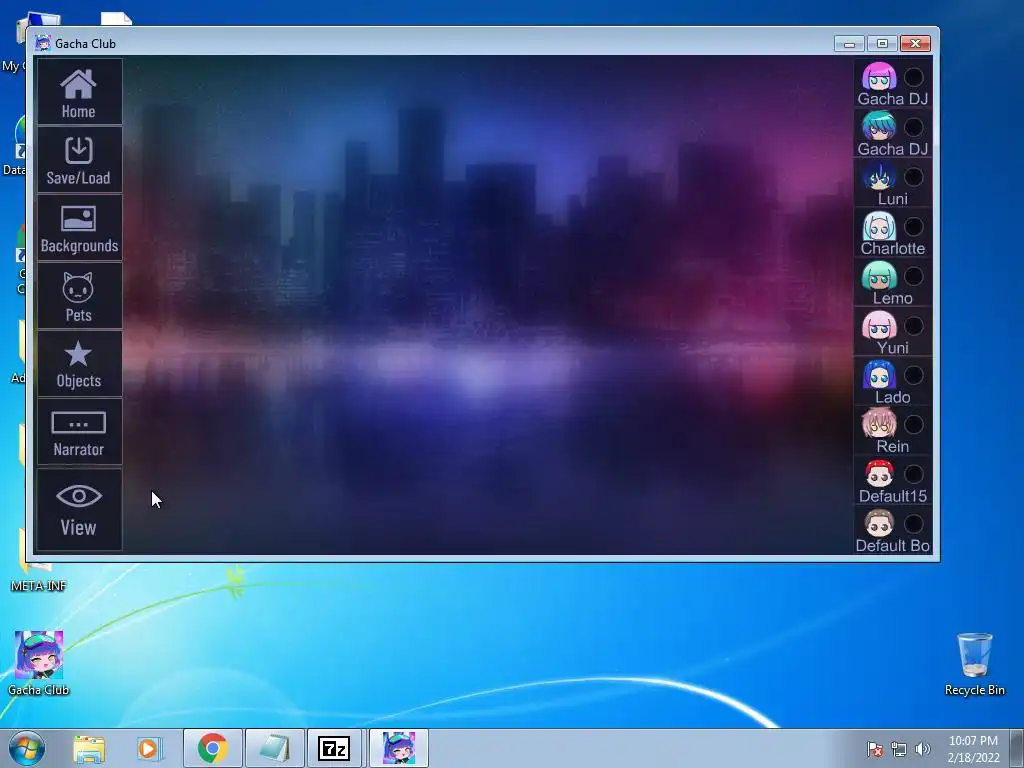Open the Save/Load panel

(x=79, y=160)
